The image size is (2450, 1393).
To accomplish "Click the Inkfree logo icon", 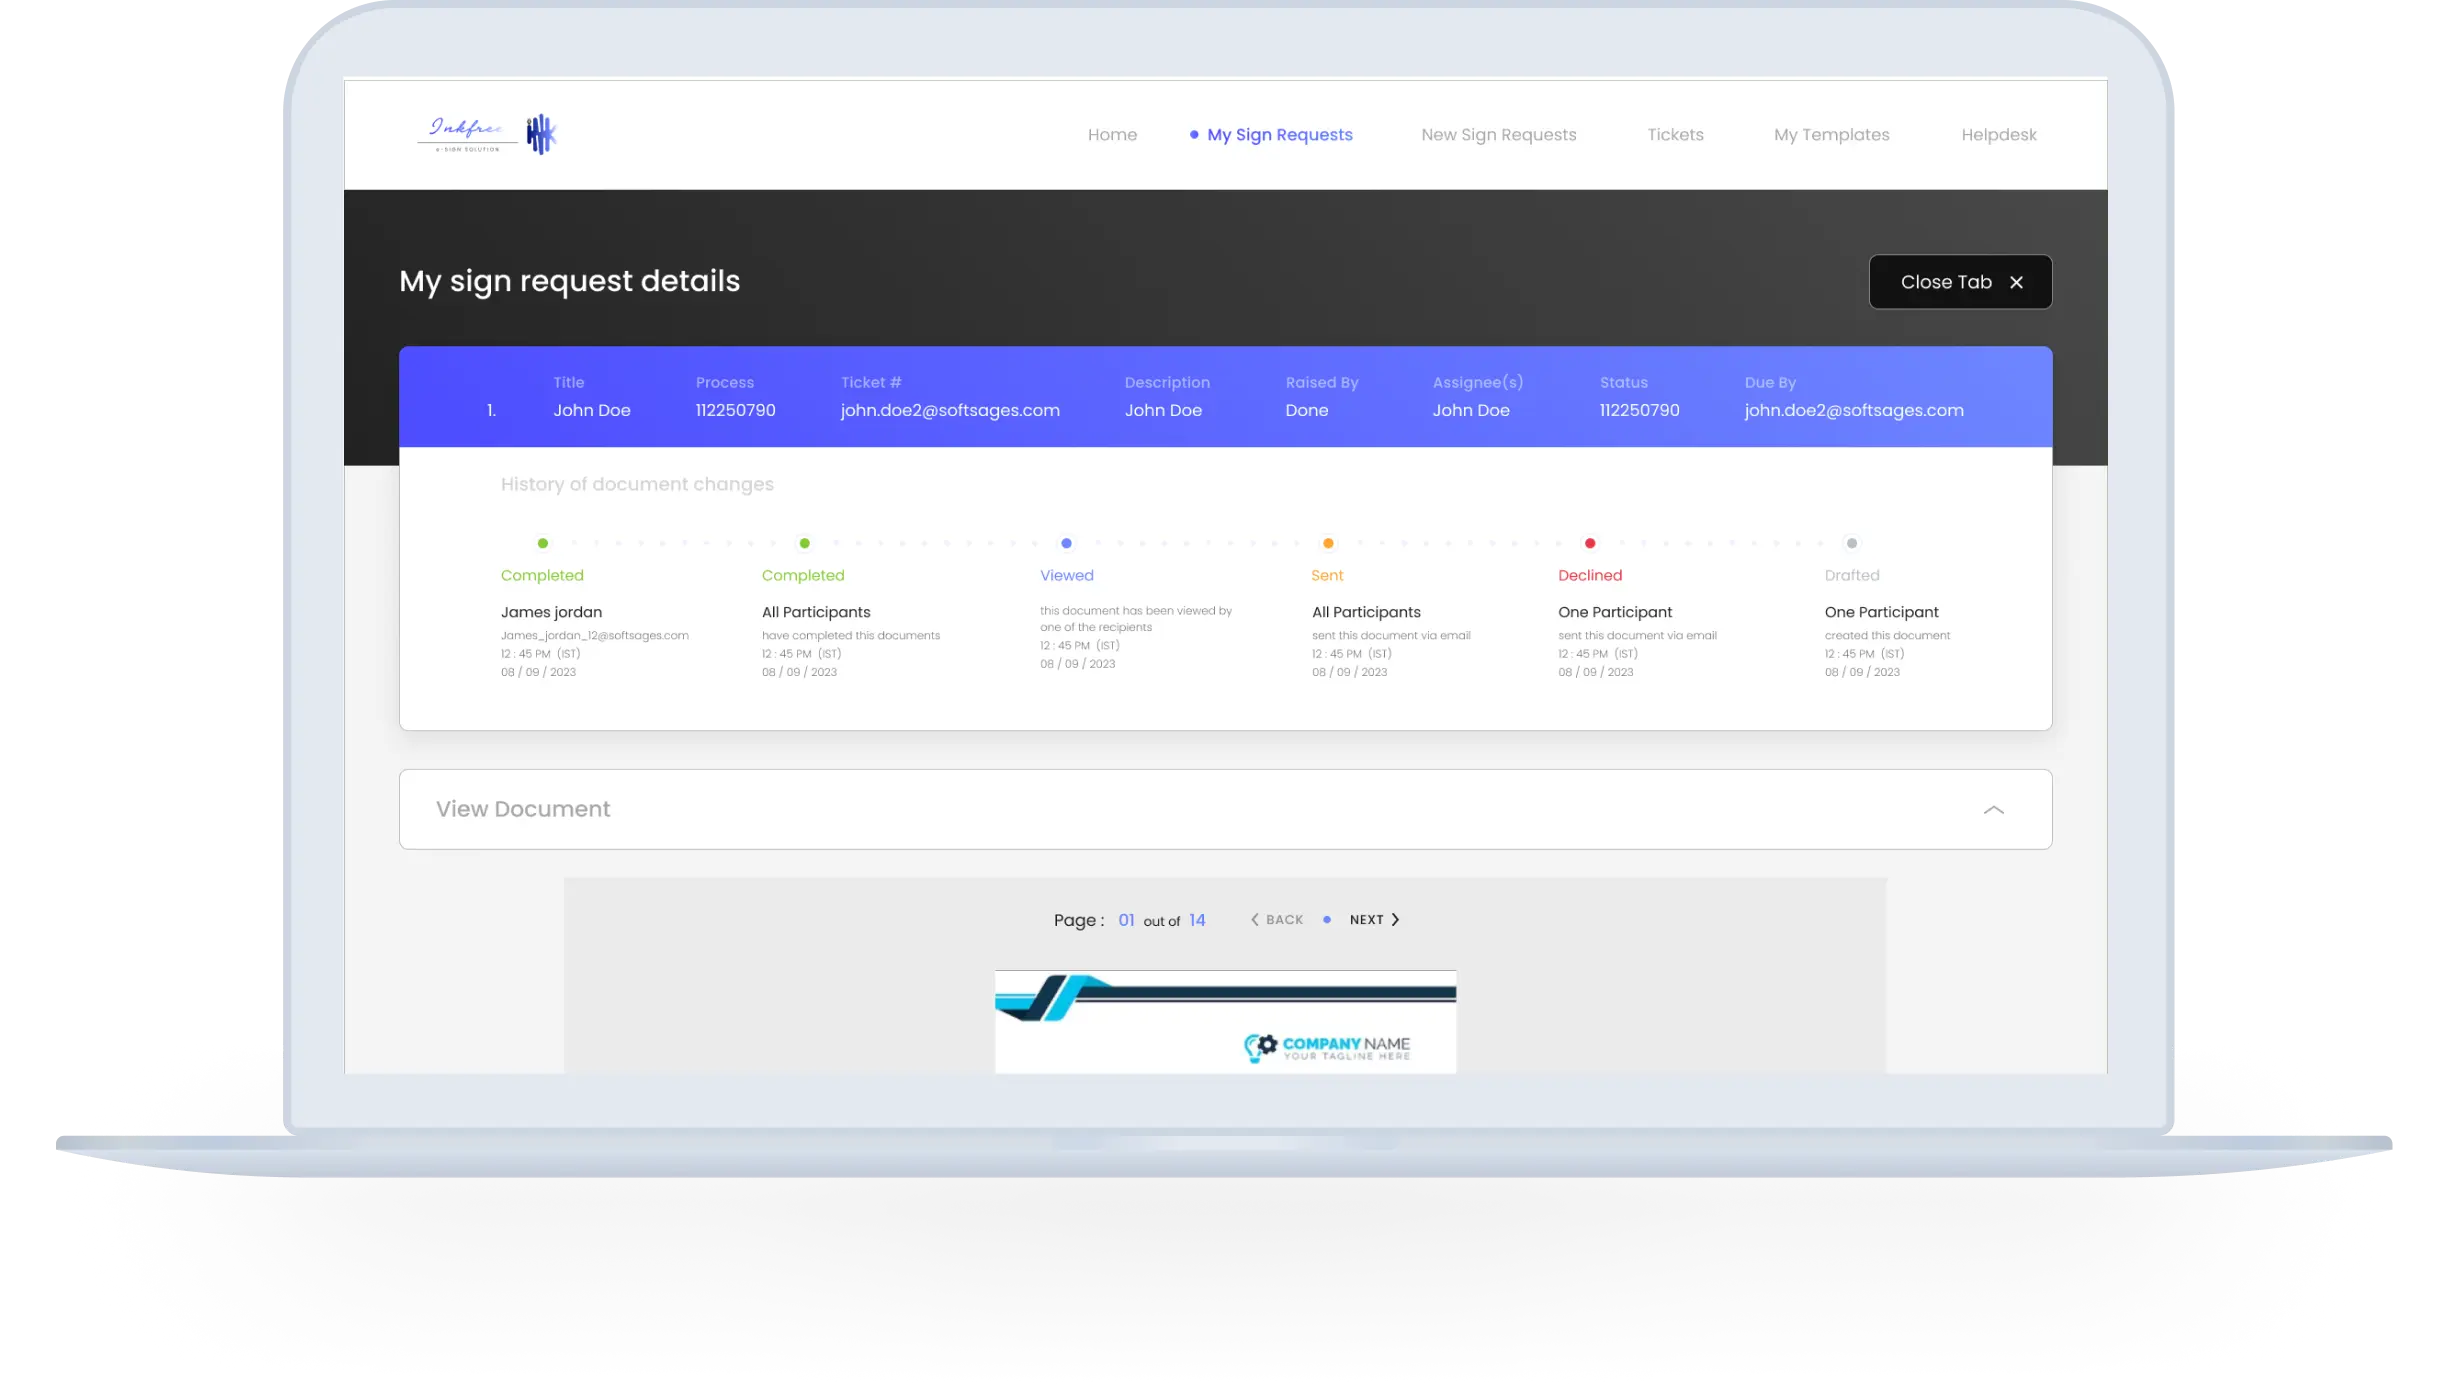I will pos(541,134).
